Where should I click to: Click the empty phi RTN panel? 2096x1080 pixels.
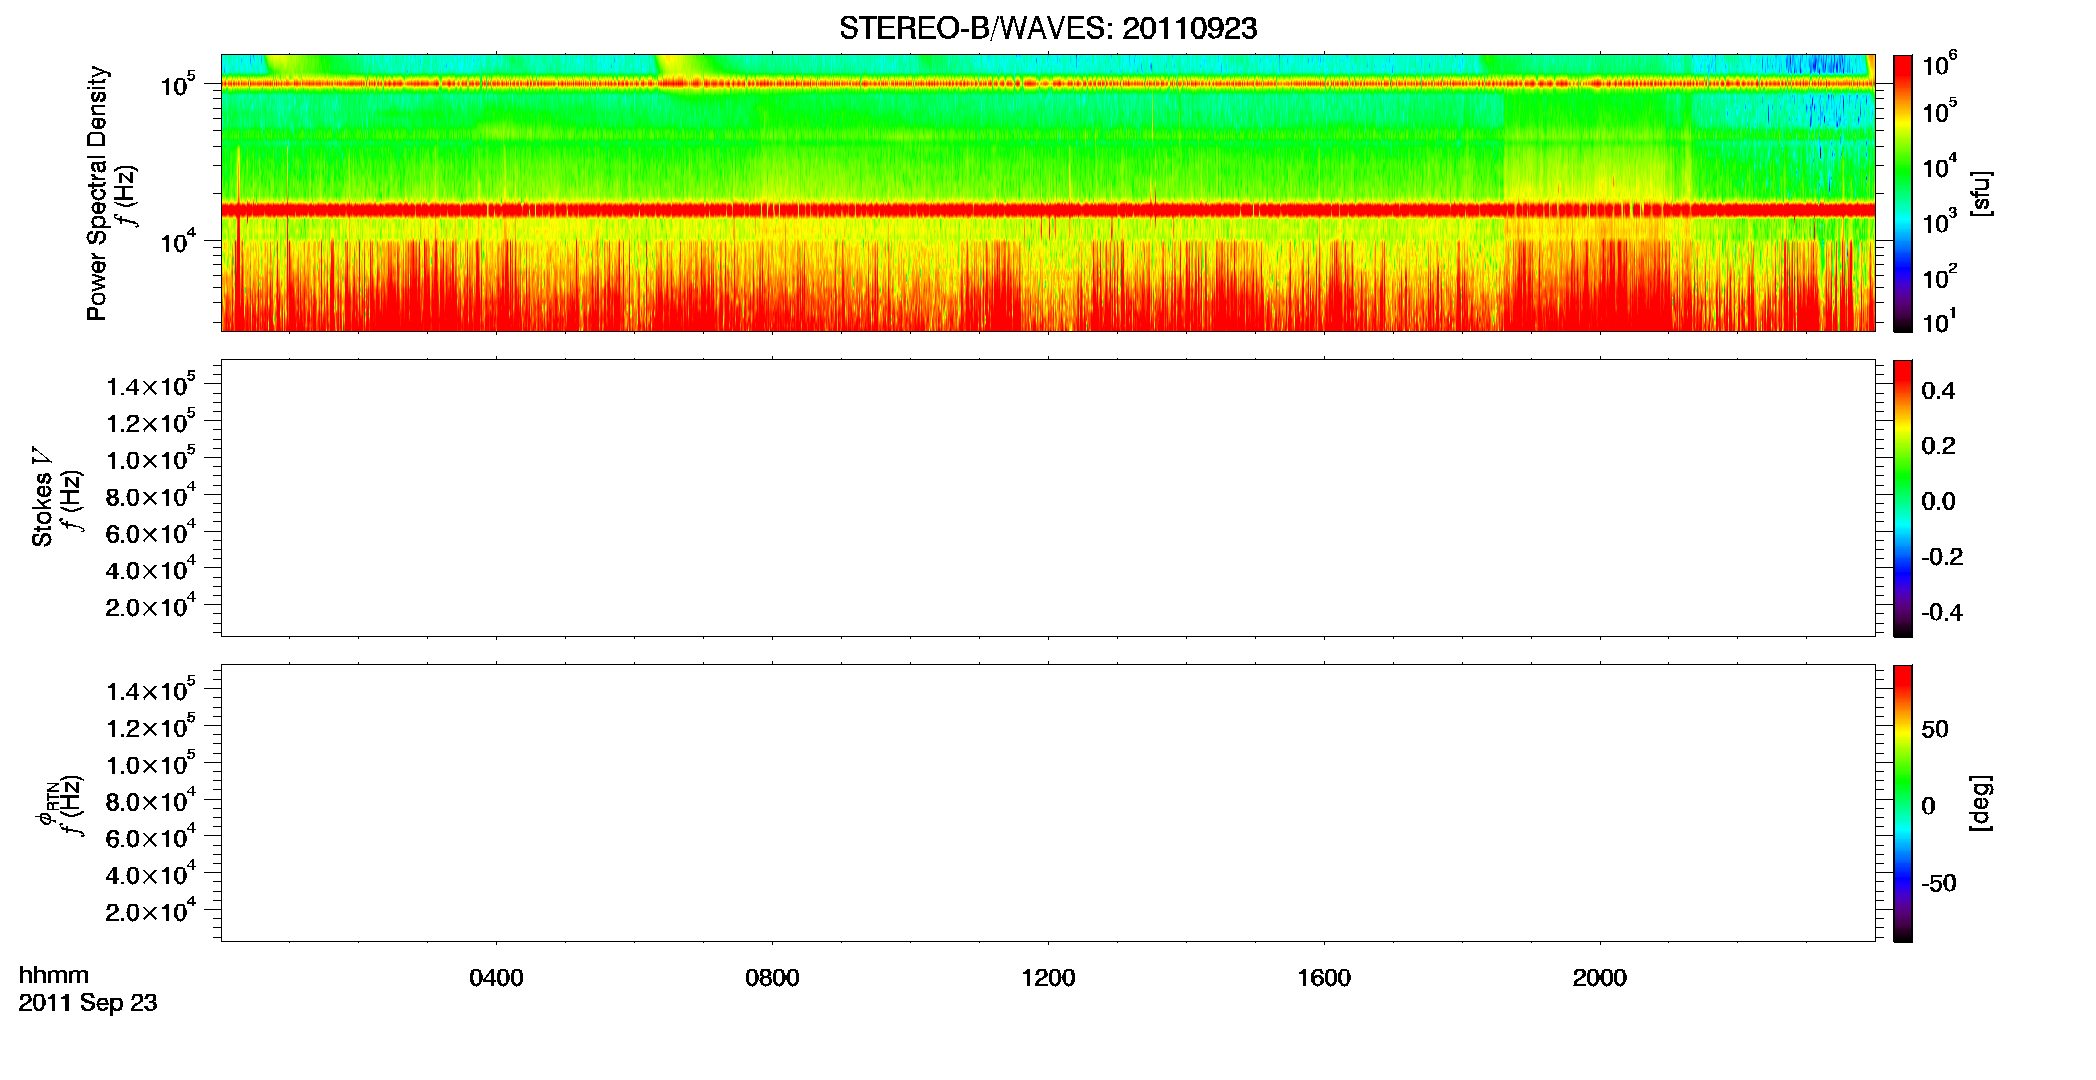(1048, 803)
